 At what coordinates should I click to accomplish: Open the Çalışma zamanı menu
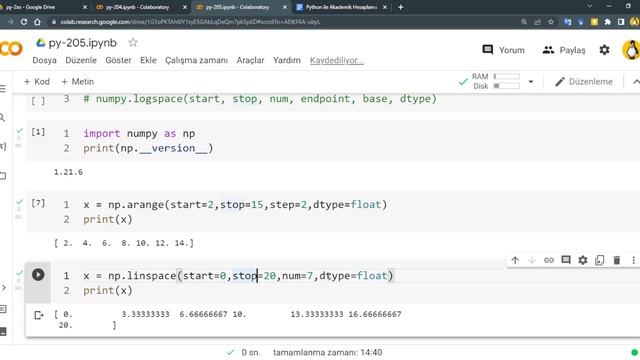pos(196,60)
